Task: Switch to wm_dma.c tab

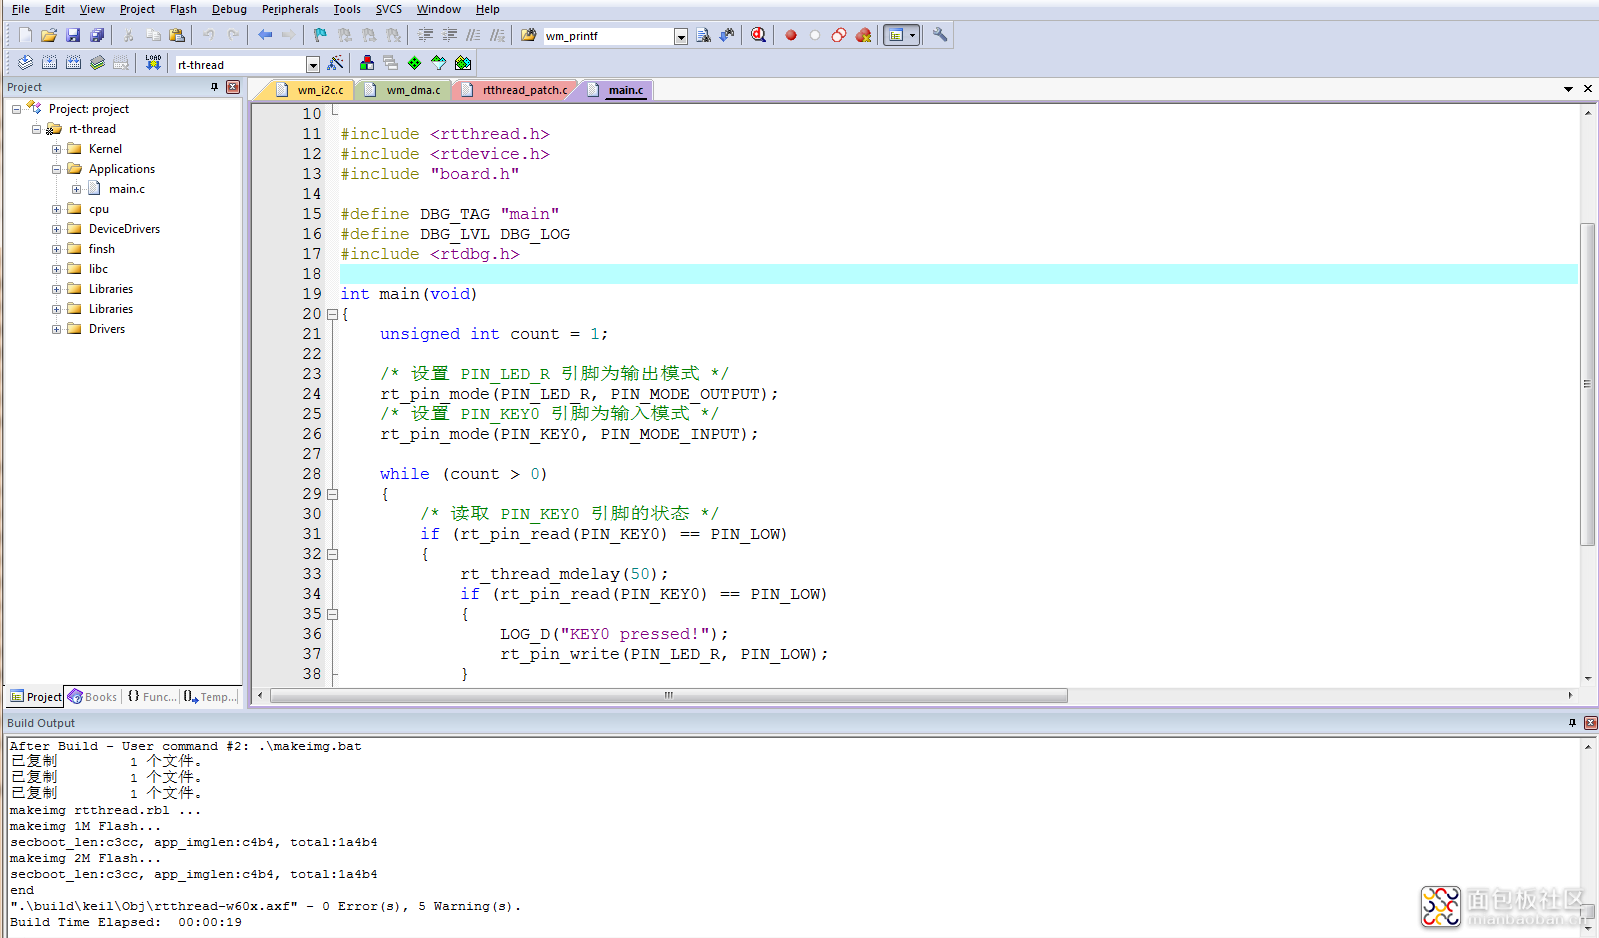Action: coord(406,90)
